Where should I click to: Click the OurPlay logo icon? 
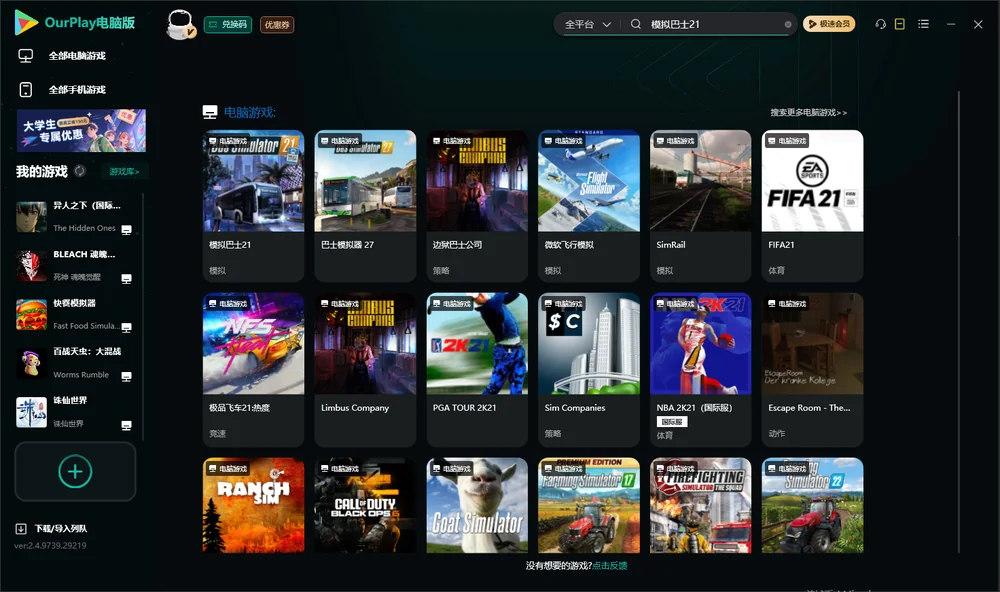point(26,22)
